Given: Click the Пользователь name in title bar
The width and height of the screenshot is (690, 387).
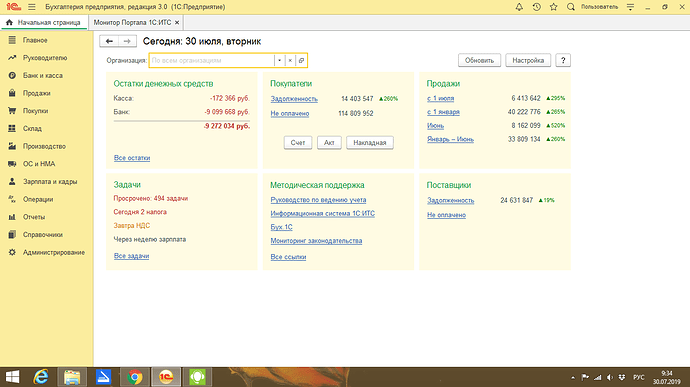Looking at the screenshot, I should coord(599,7).
